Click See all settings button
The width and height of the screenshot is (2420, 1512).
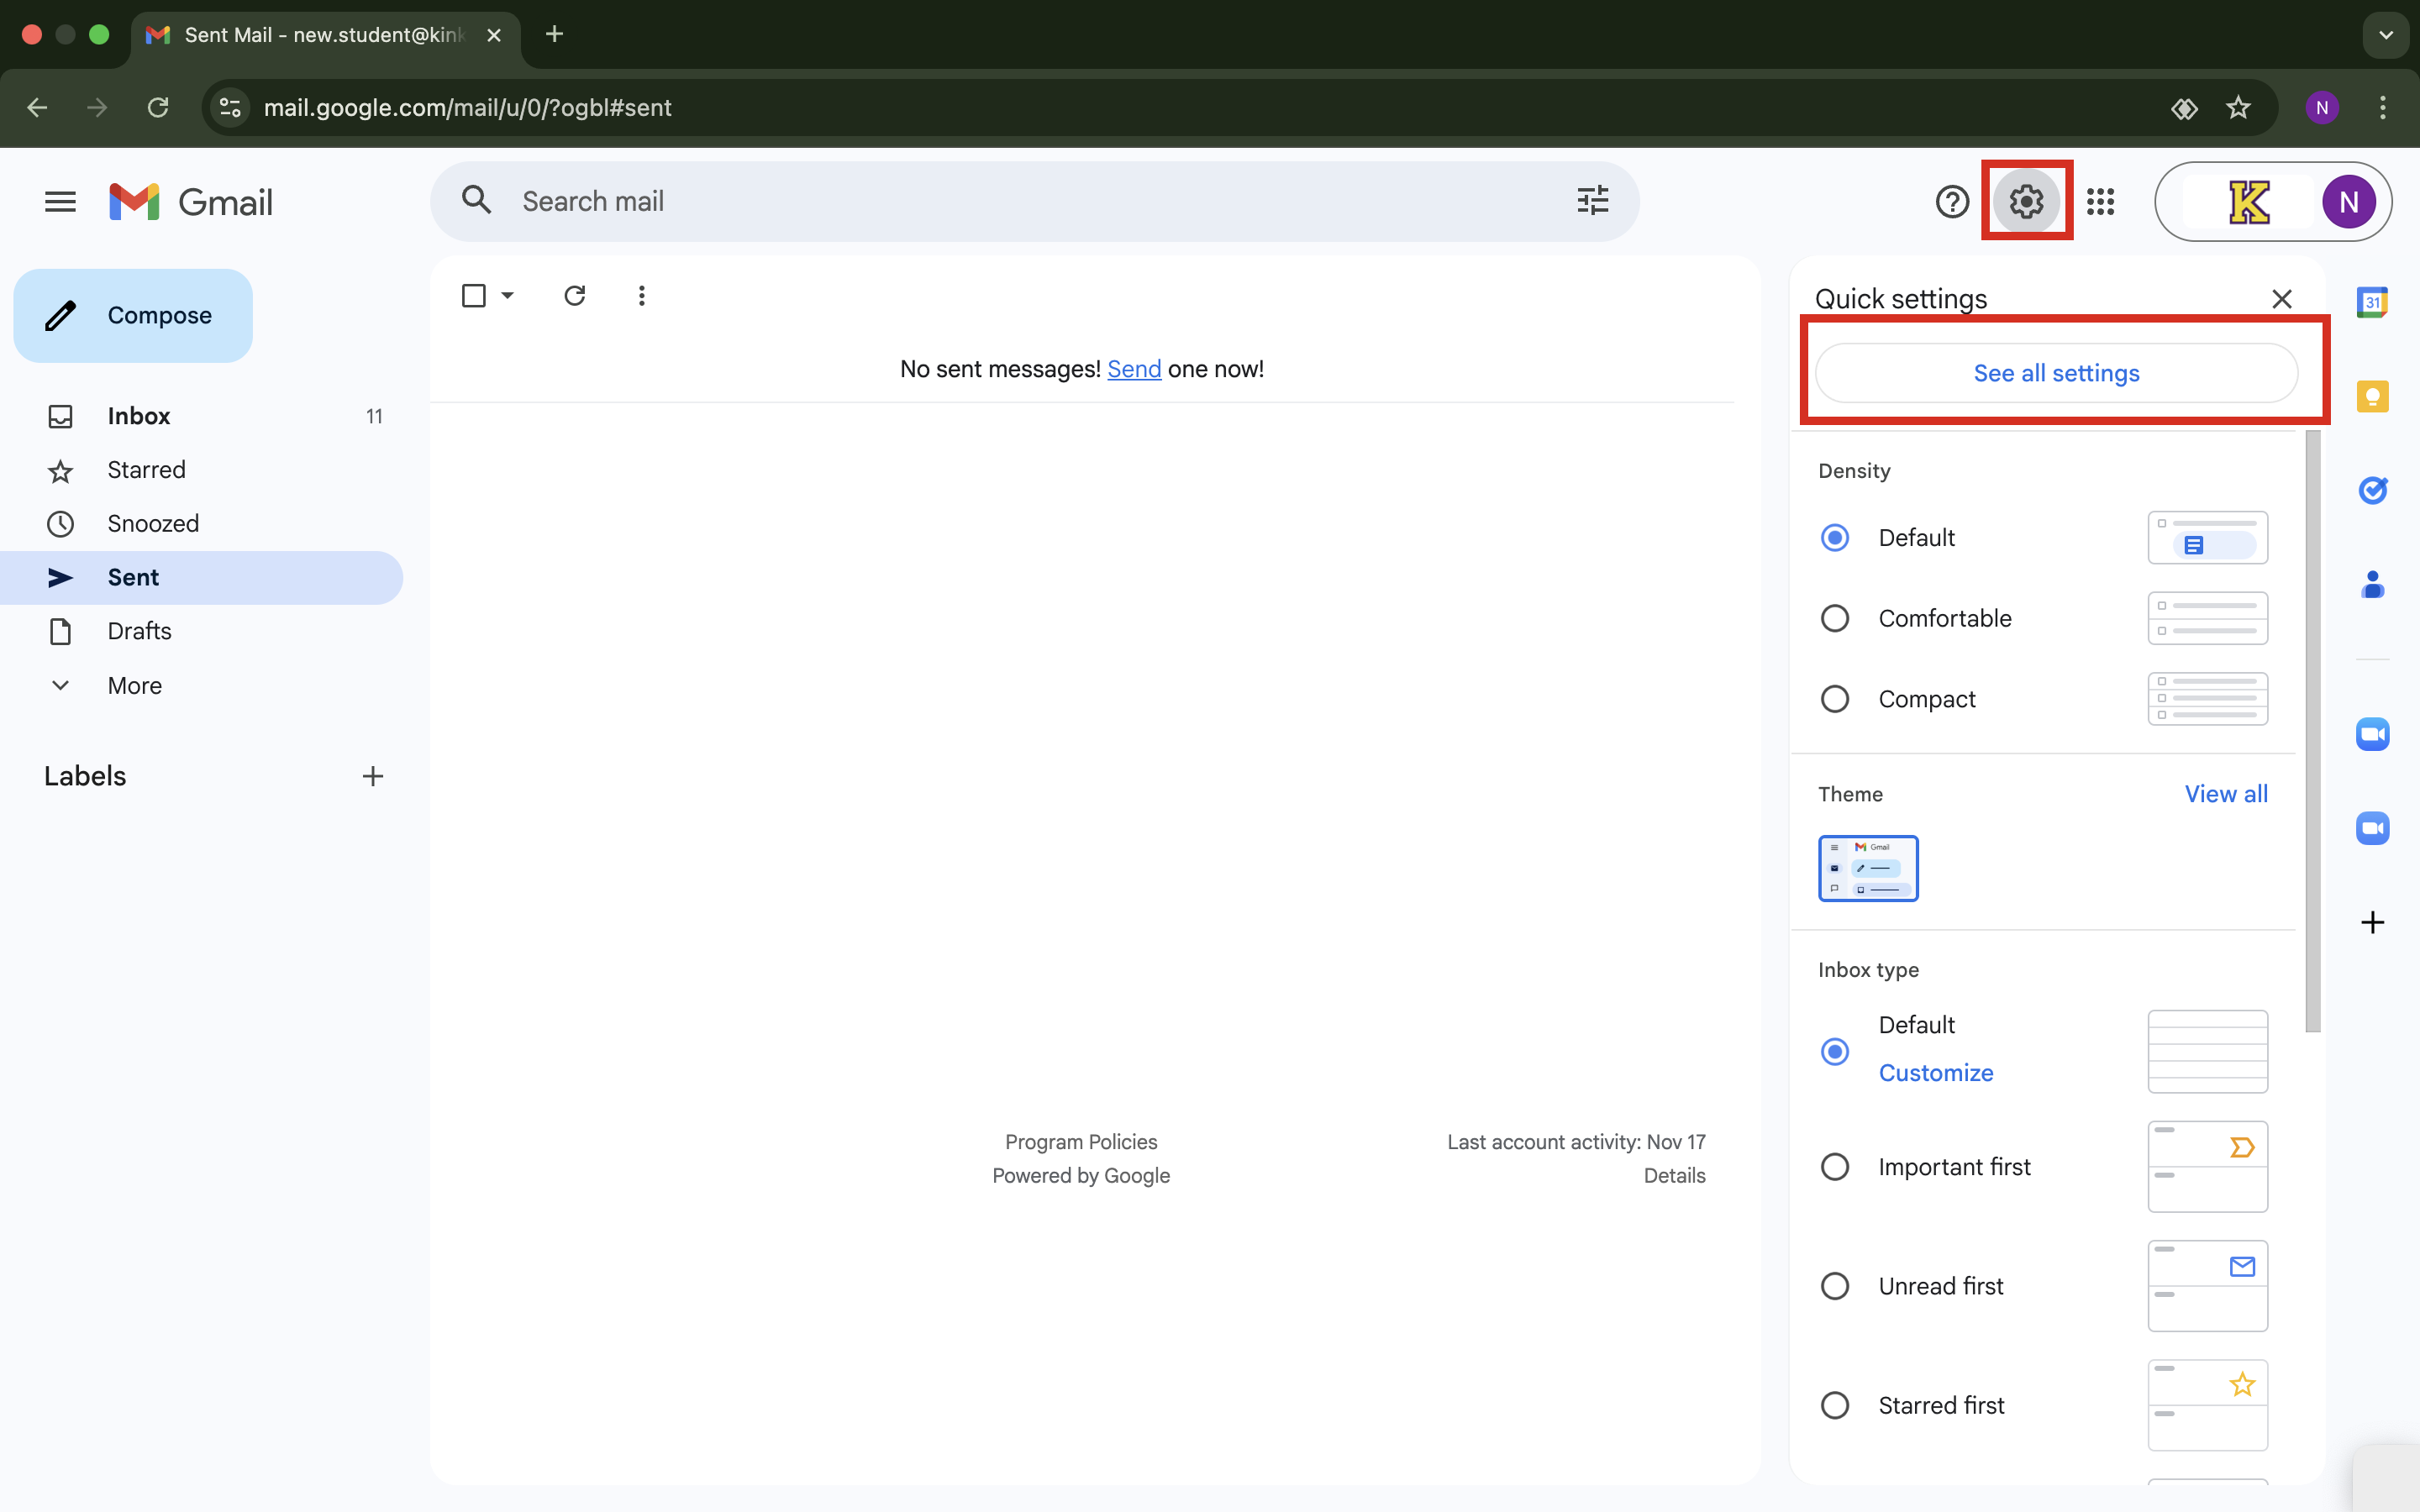click(2056, 373)
